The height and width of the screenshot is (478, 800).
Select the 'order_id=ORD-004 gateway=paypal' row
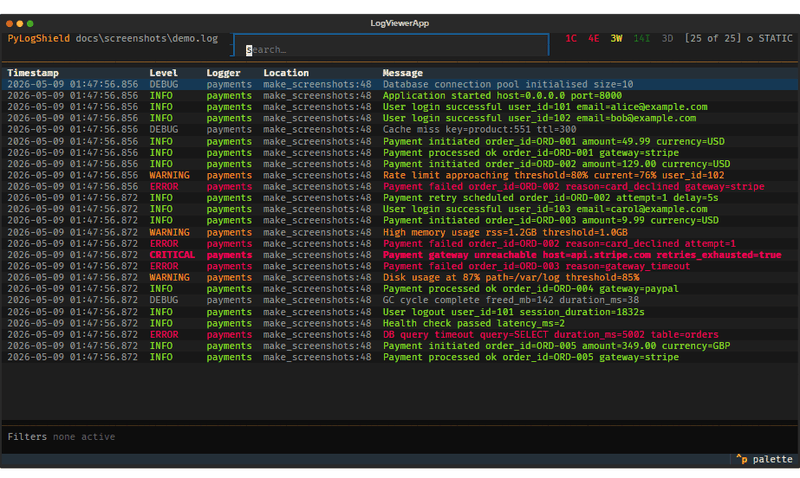(400, 289)
